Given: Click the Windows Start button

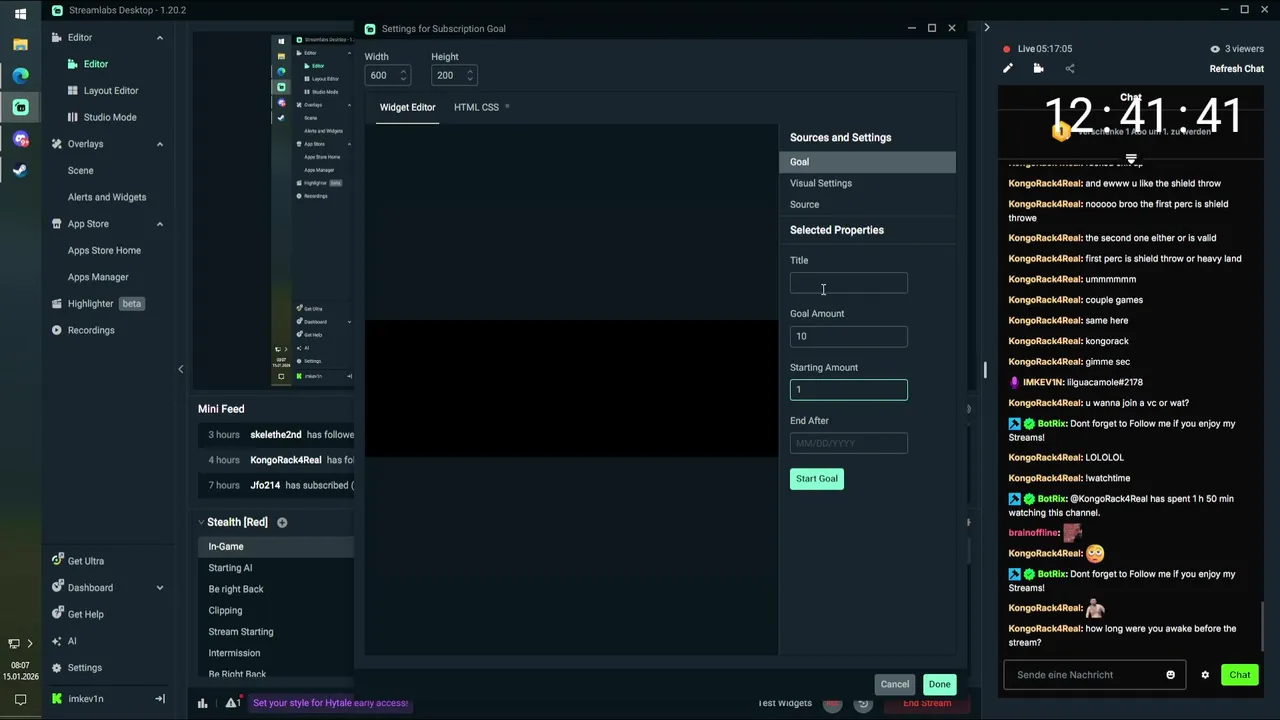Looking at the screenshot, I should [20, 14].
